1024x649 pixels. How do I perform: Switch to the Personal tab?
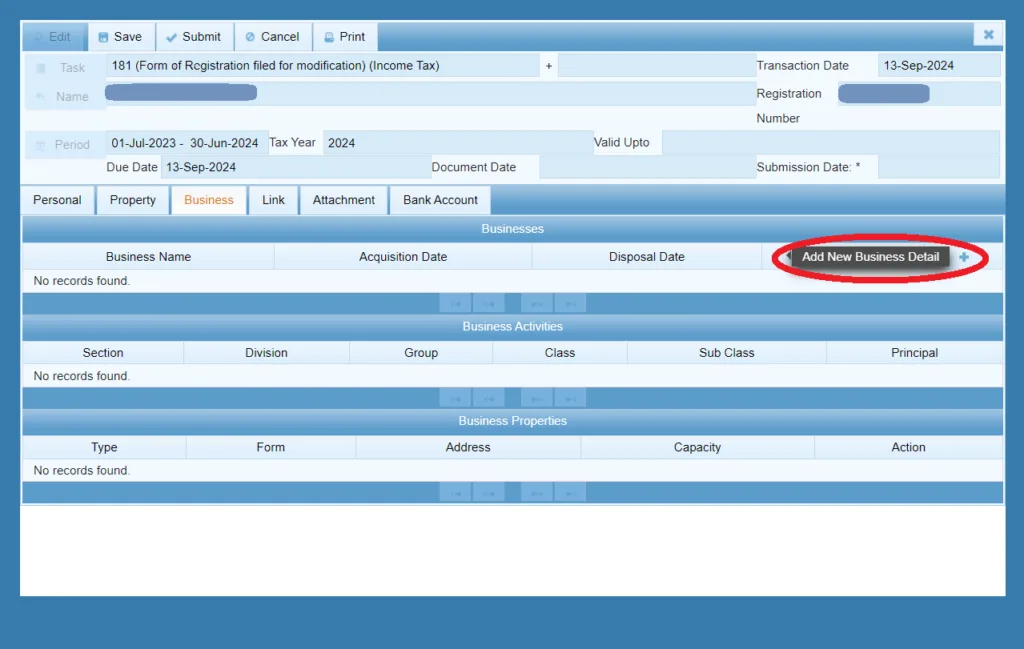57,199
